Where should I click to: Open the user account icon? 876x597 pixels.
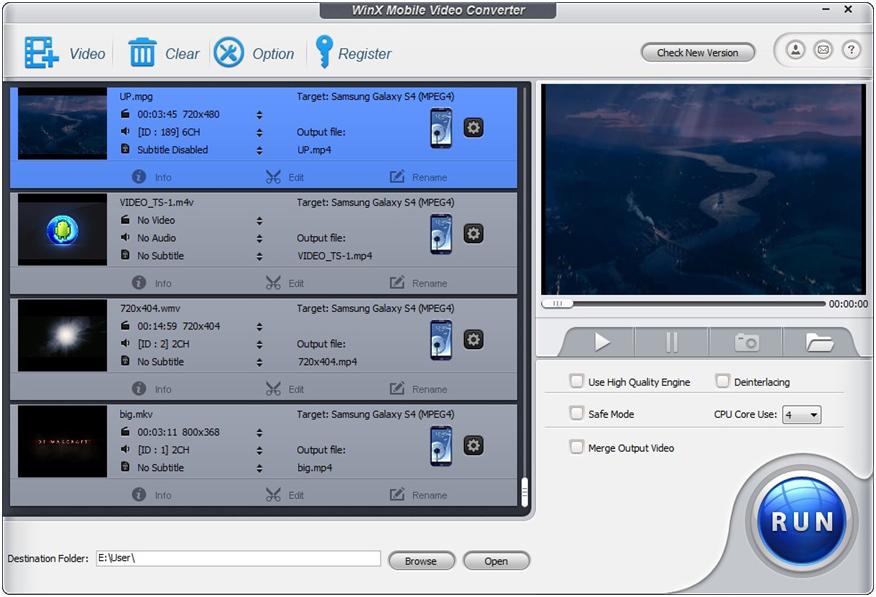tap(796, 50)
